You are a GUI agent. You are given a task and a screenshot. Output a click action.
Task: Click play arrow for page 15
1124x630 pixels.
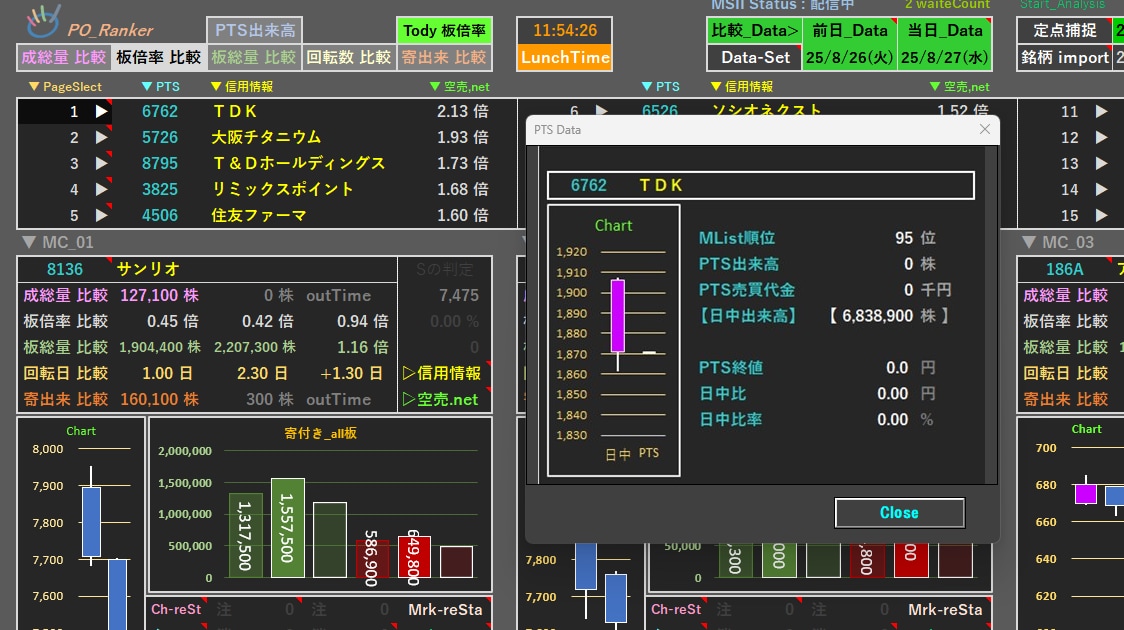coord(1101,215)
